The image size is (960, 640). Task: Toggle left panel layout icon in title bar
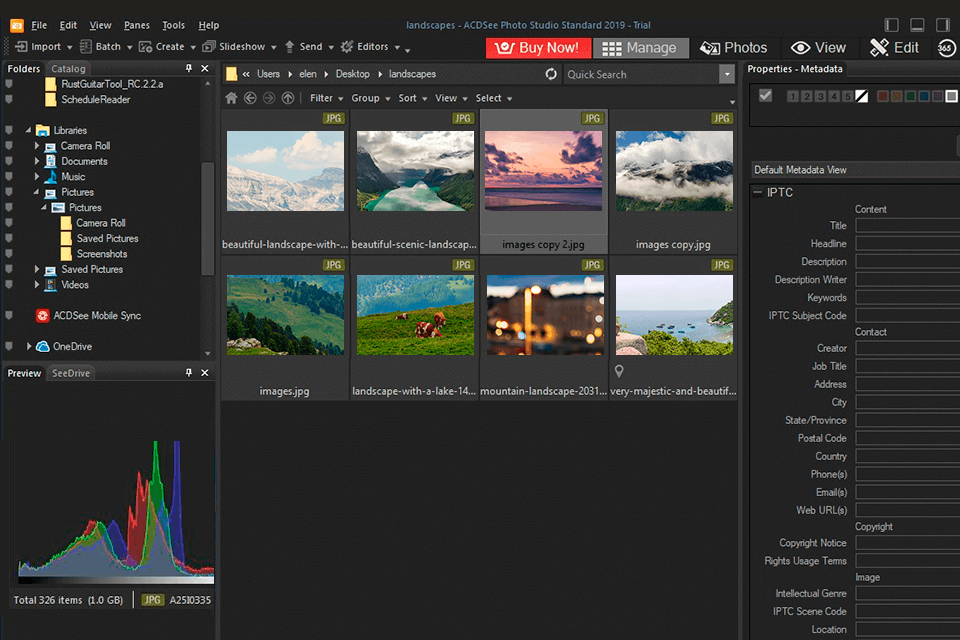point(891,25)
